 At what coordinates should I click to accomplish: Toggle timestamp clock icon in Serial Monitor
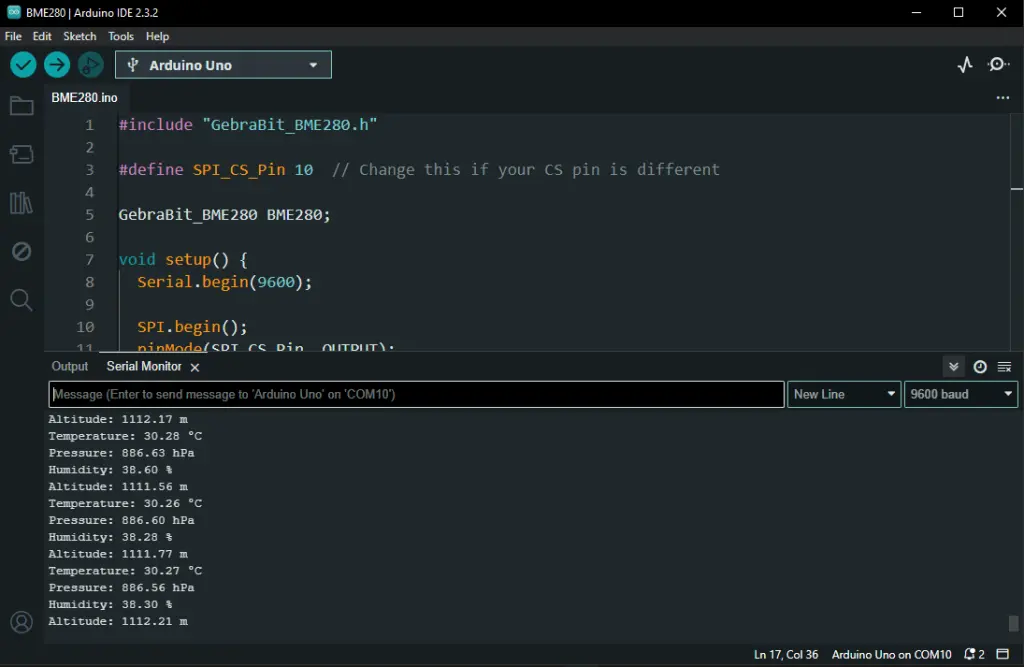point(980,366)
